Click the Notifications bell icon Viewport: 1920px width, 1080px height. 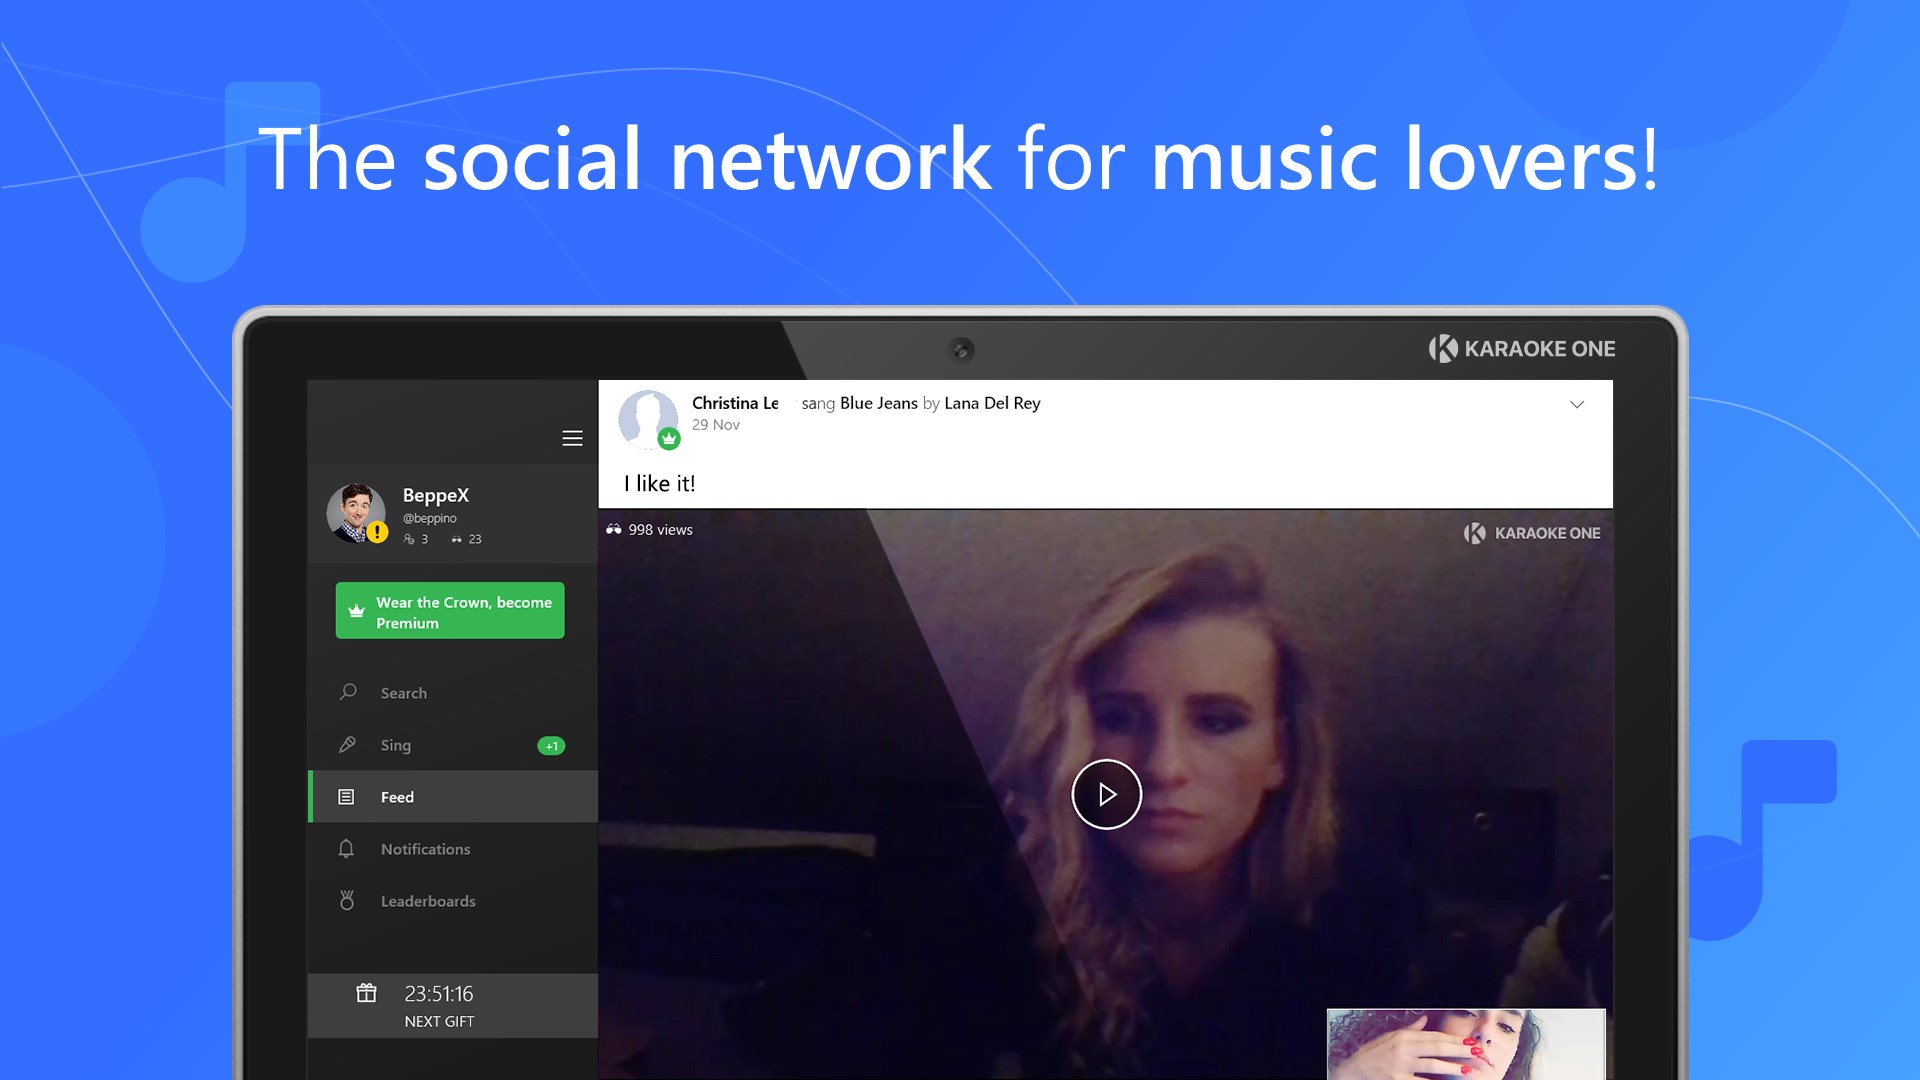pos(346,849)
